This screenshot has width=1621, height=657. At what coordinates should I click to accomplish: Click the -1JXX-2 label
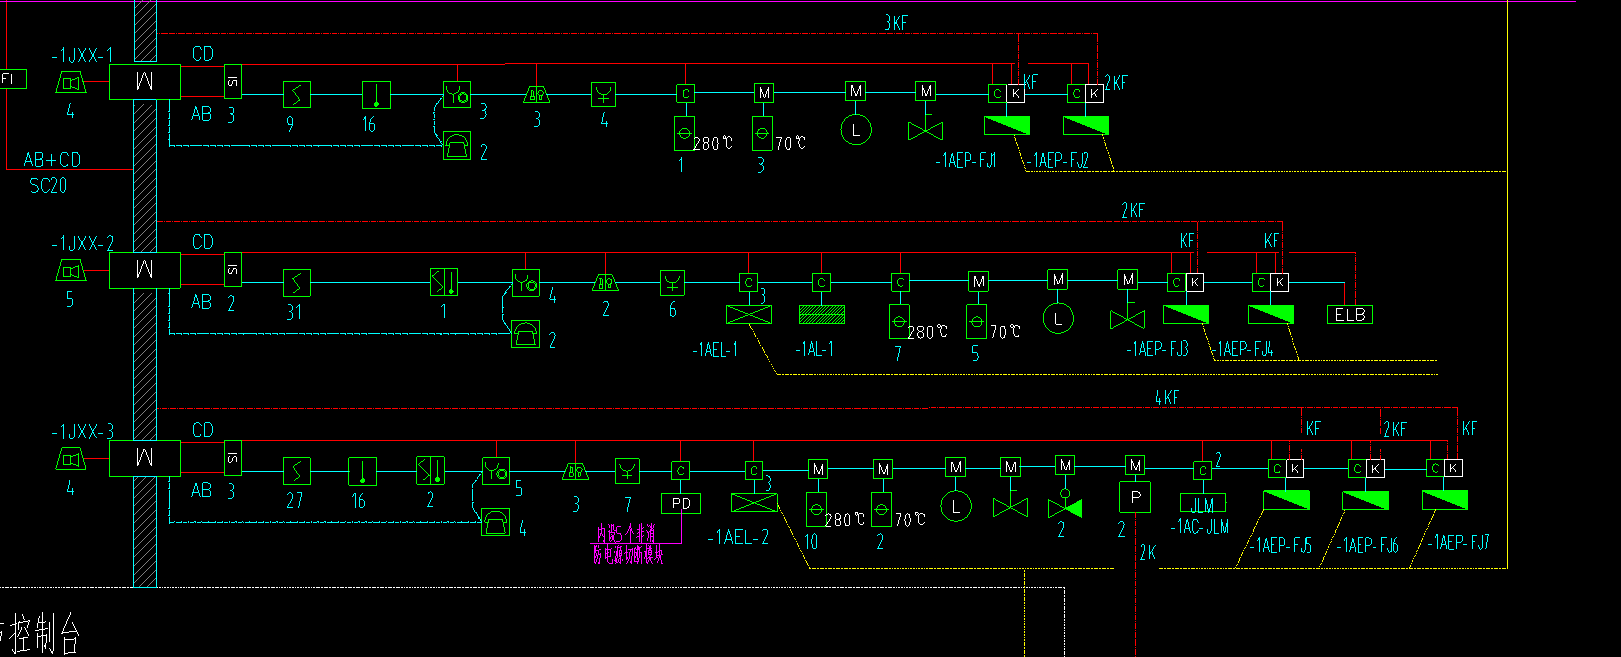82,243
